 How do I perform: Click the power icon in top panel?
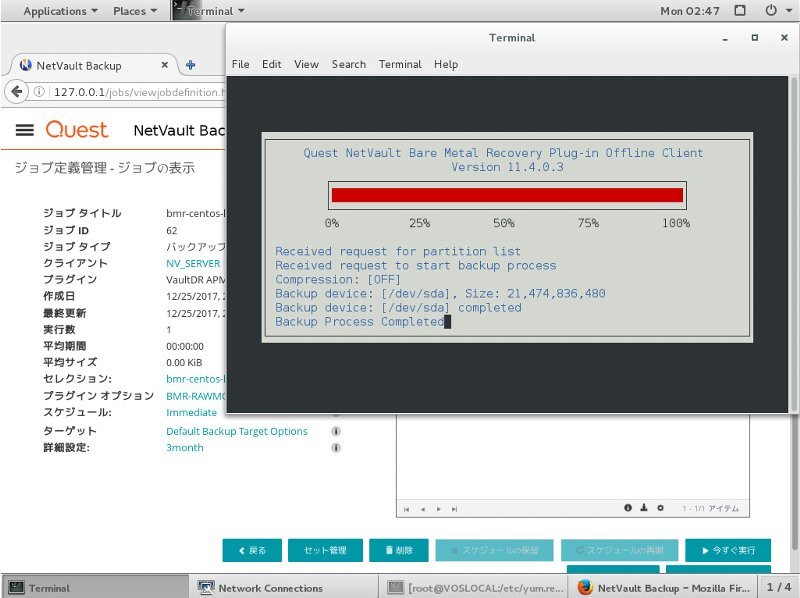tap(771, 10)
